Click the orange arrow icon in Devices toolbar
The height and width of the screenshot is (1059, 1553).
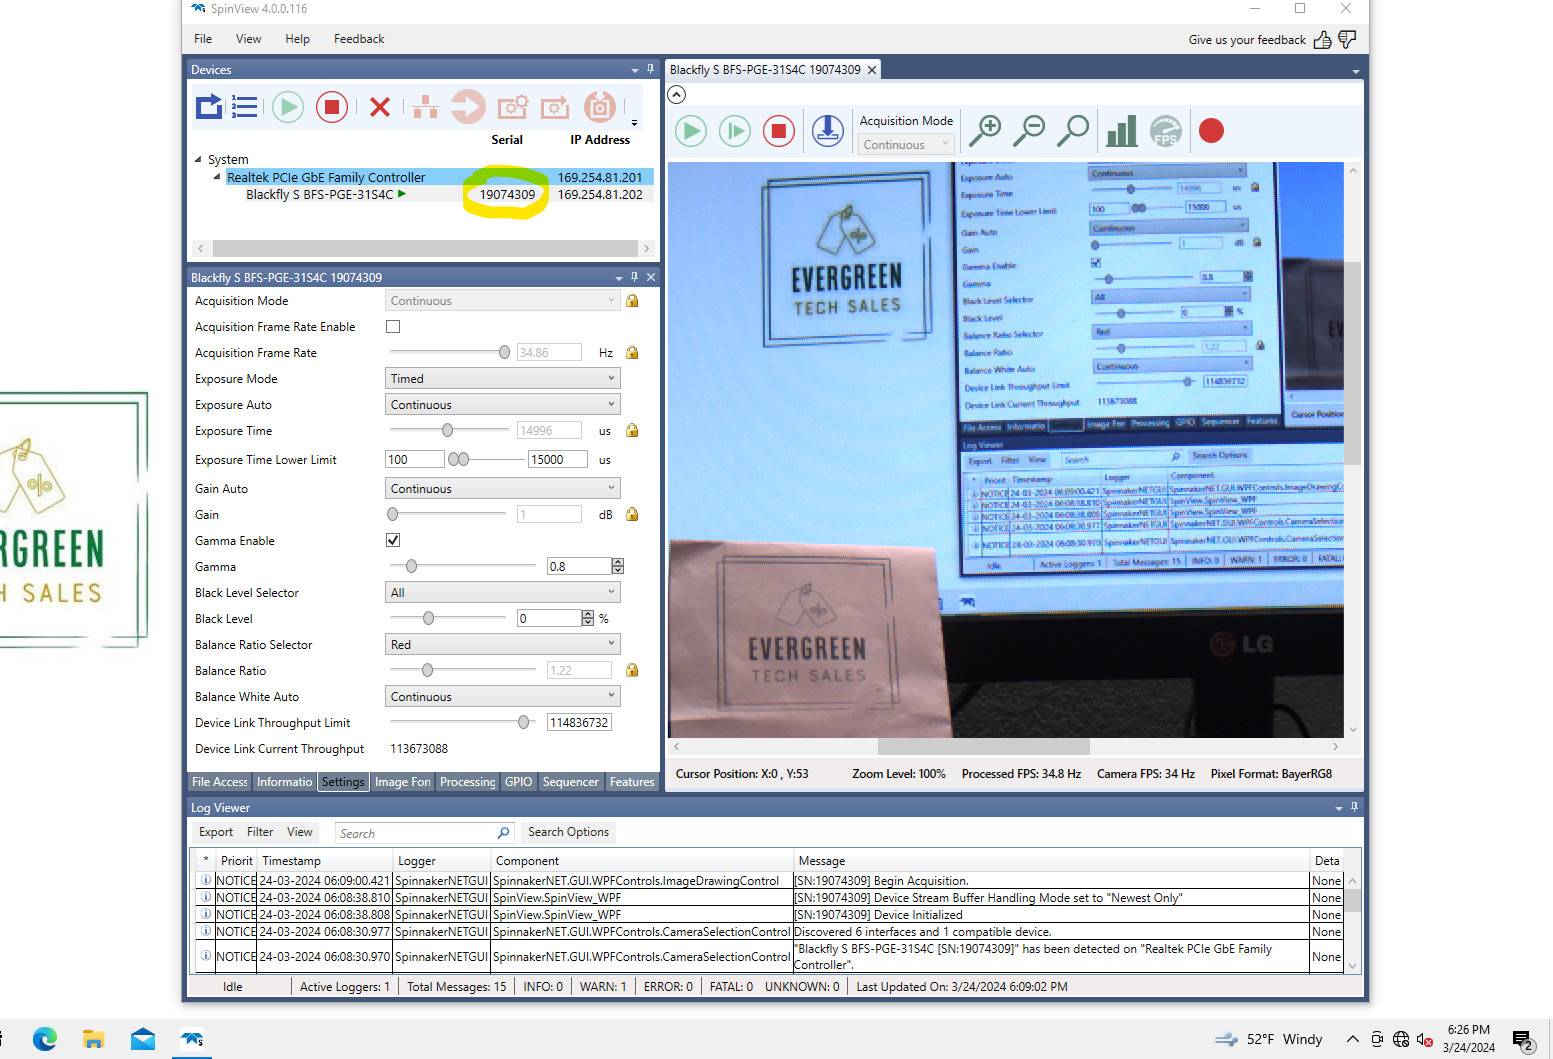pos(468,106)
